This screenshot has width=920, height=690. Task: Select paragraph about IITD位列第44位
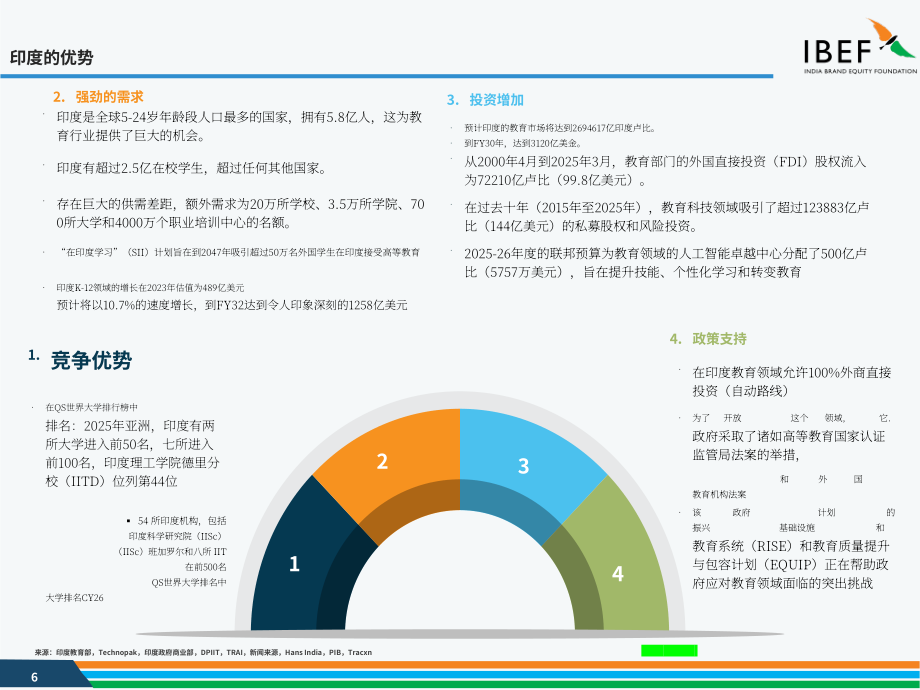(133, 454)
